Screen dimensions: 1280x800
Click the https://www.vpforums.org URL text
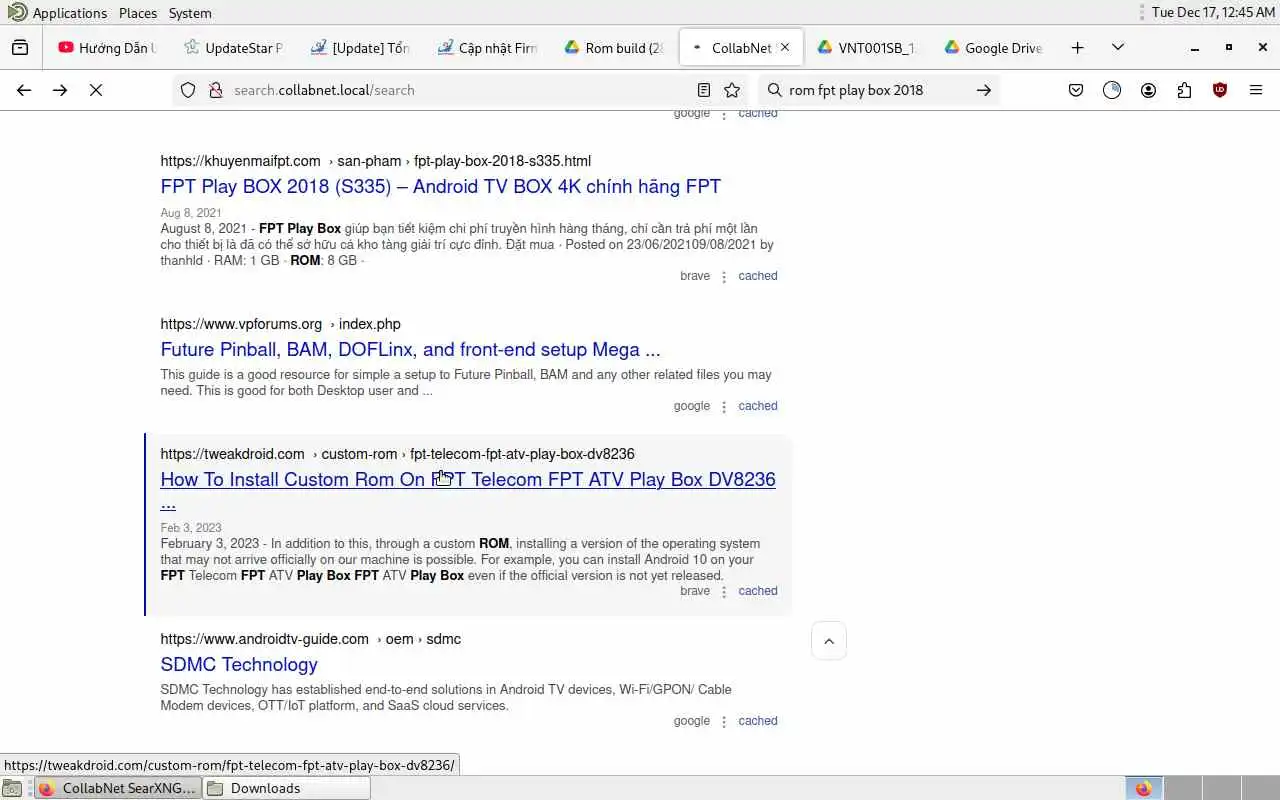pyautogui.click(x=241, y=324)
